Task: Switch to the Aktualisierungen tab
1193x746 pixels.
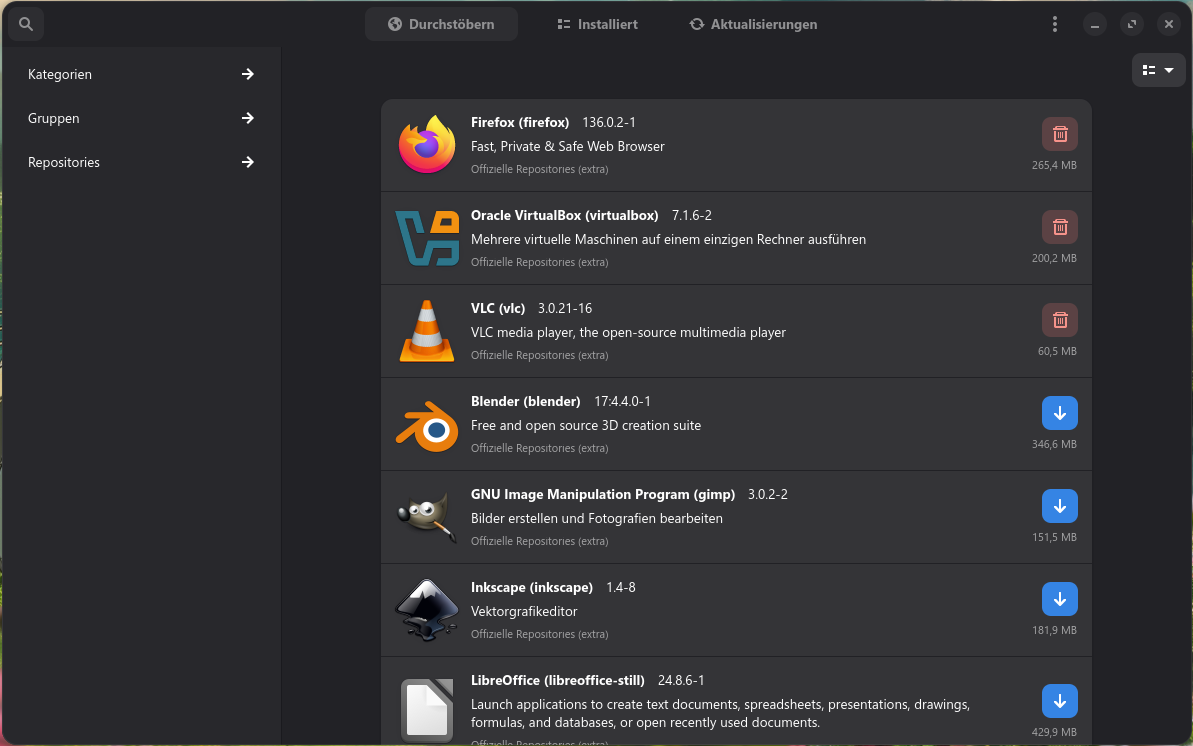Action: (x=753, y=24)
